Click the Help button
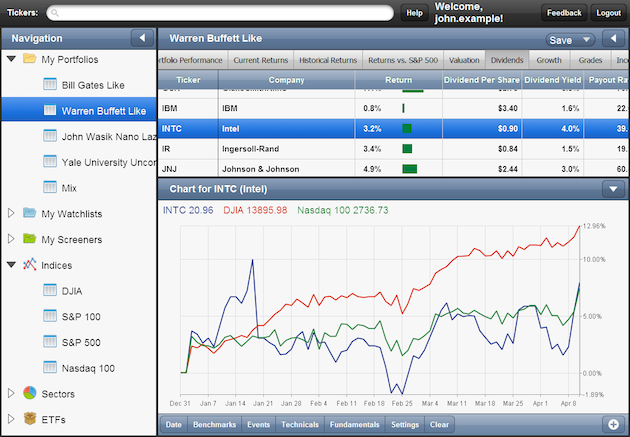This screenshot has height=437, width=630. [414, 13]
